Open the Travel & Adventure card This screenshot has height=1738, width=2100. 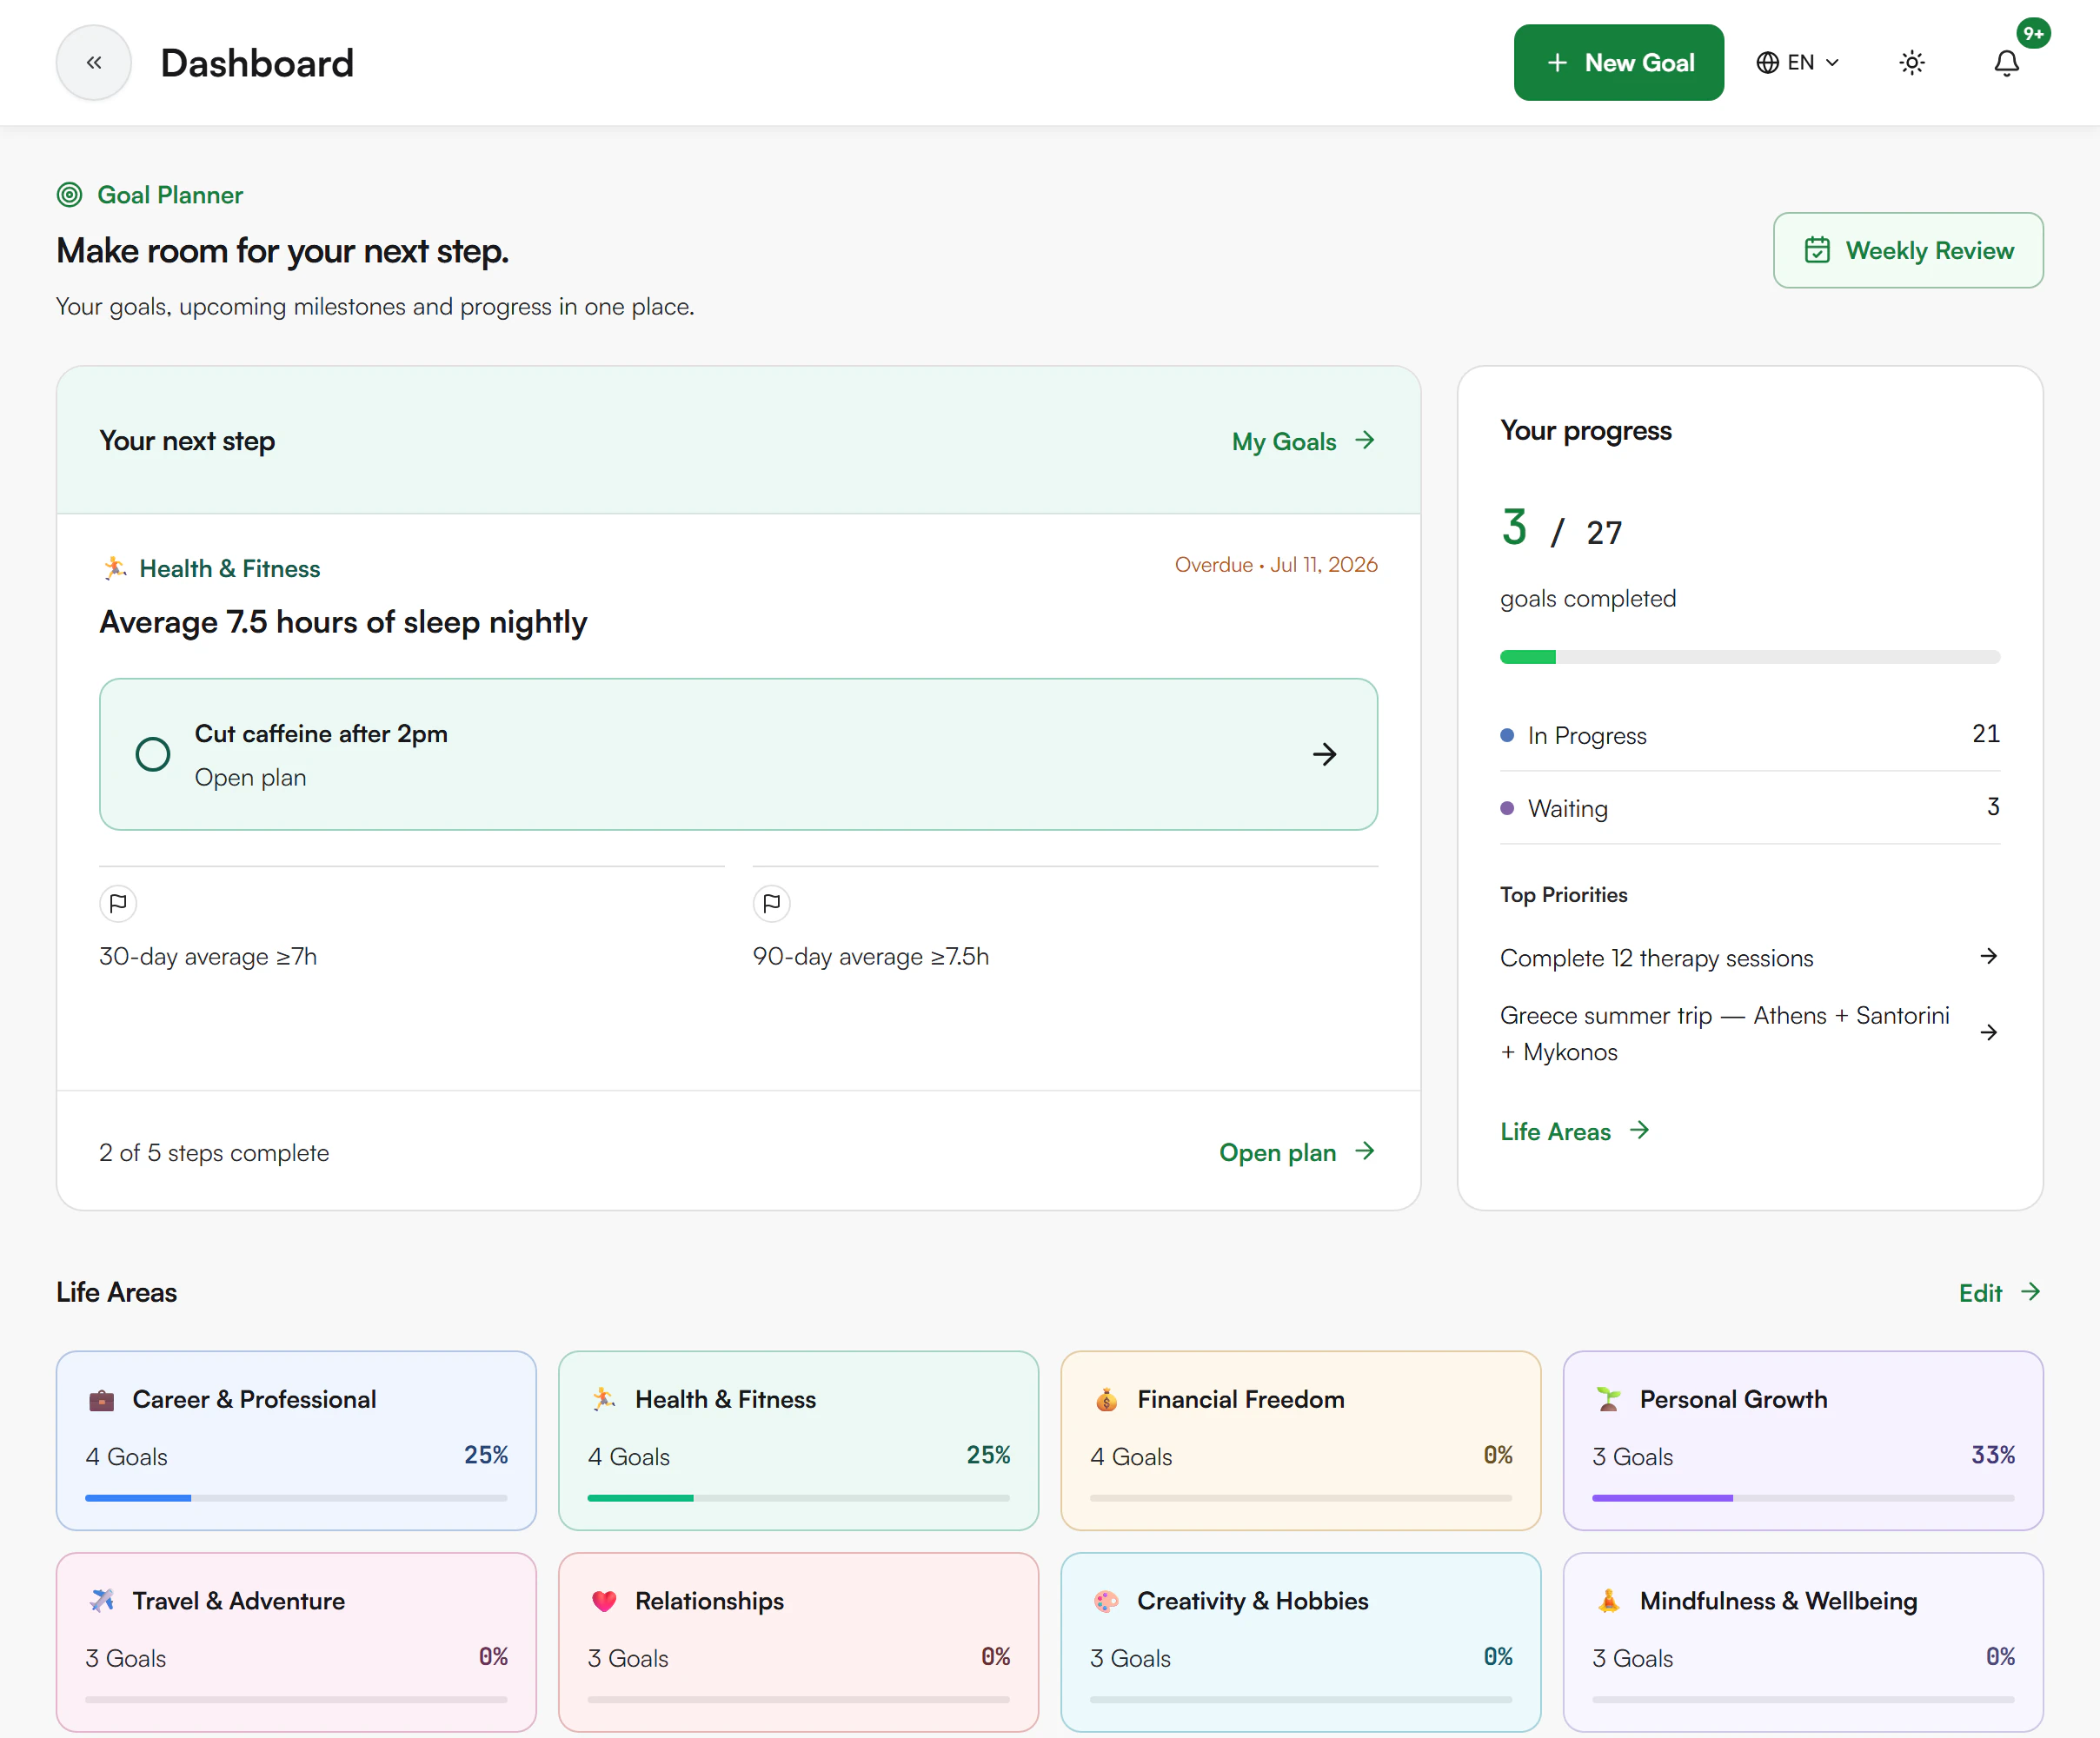point(296,1641)
